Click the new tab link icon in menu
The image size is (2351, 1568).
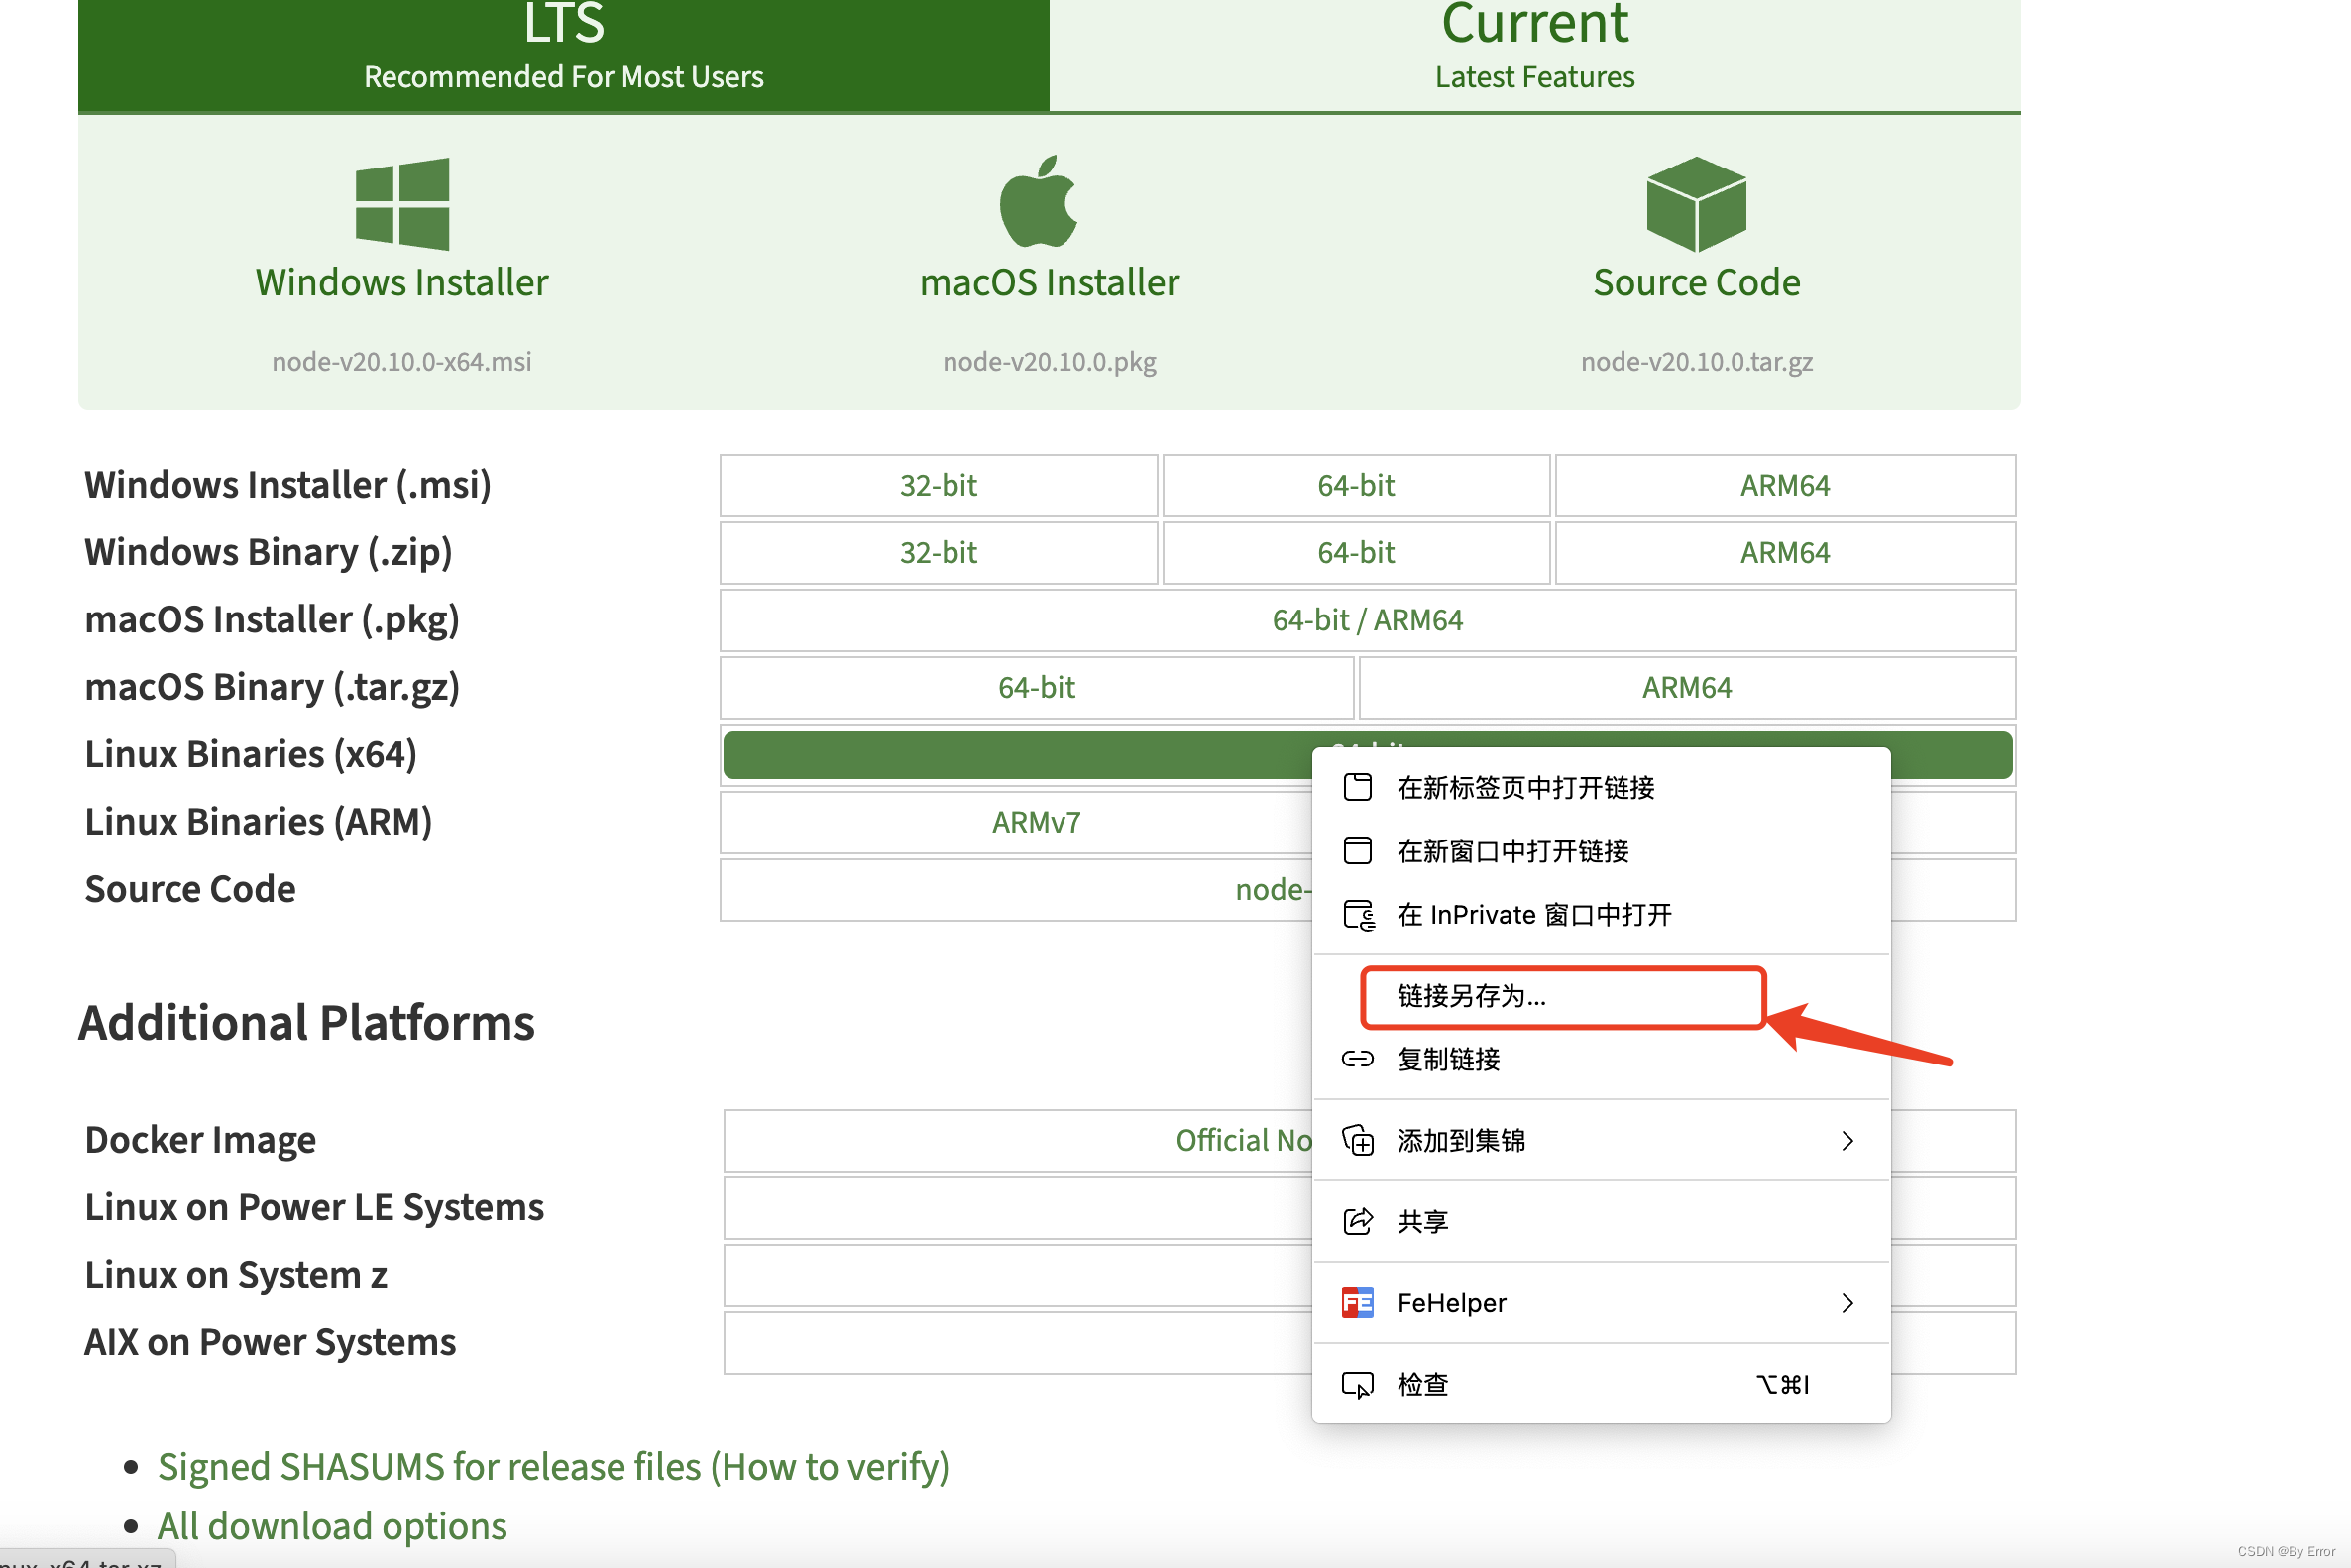click(1363, 786)
